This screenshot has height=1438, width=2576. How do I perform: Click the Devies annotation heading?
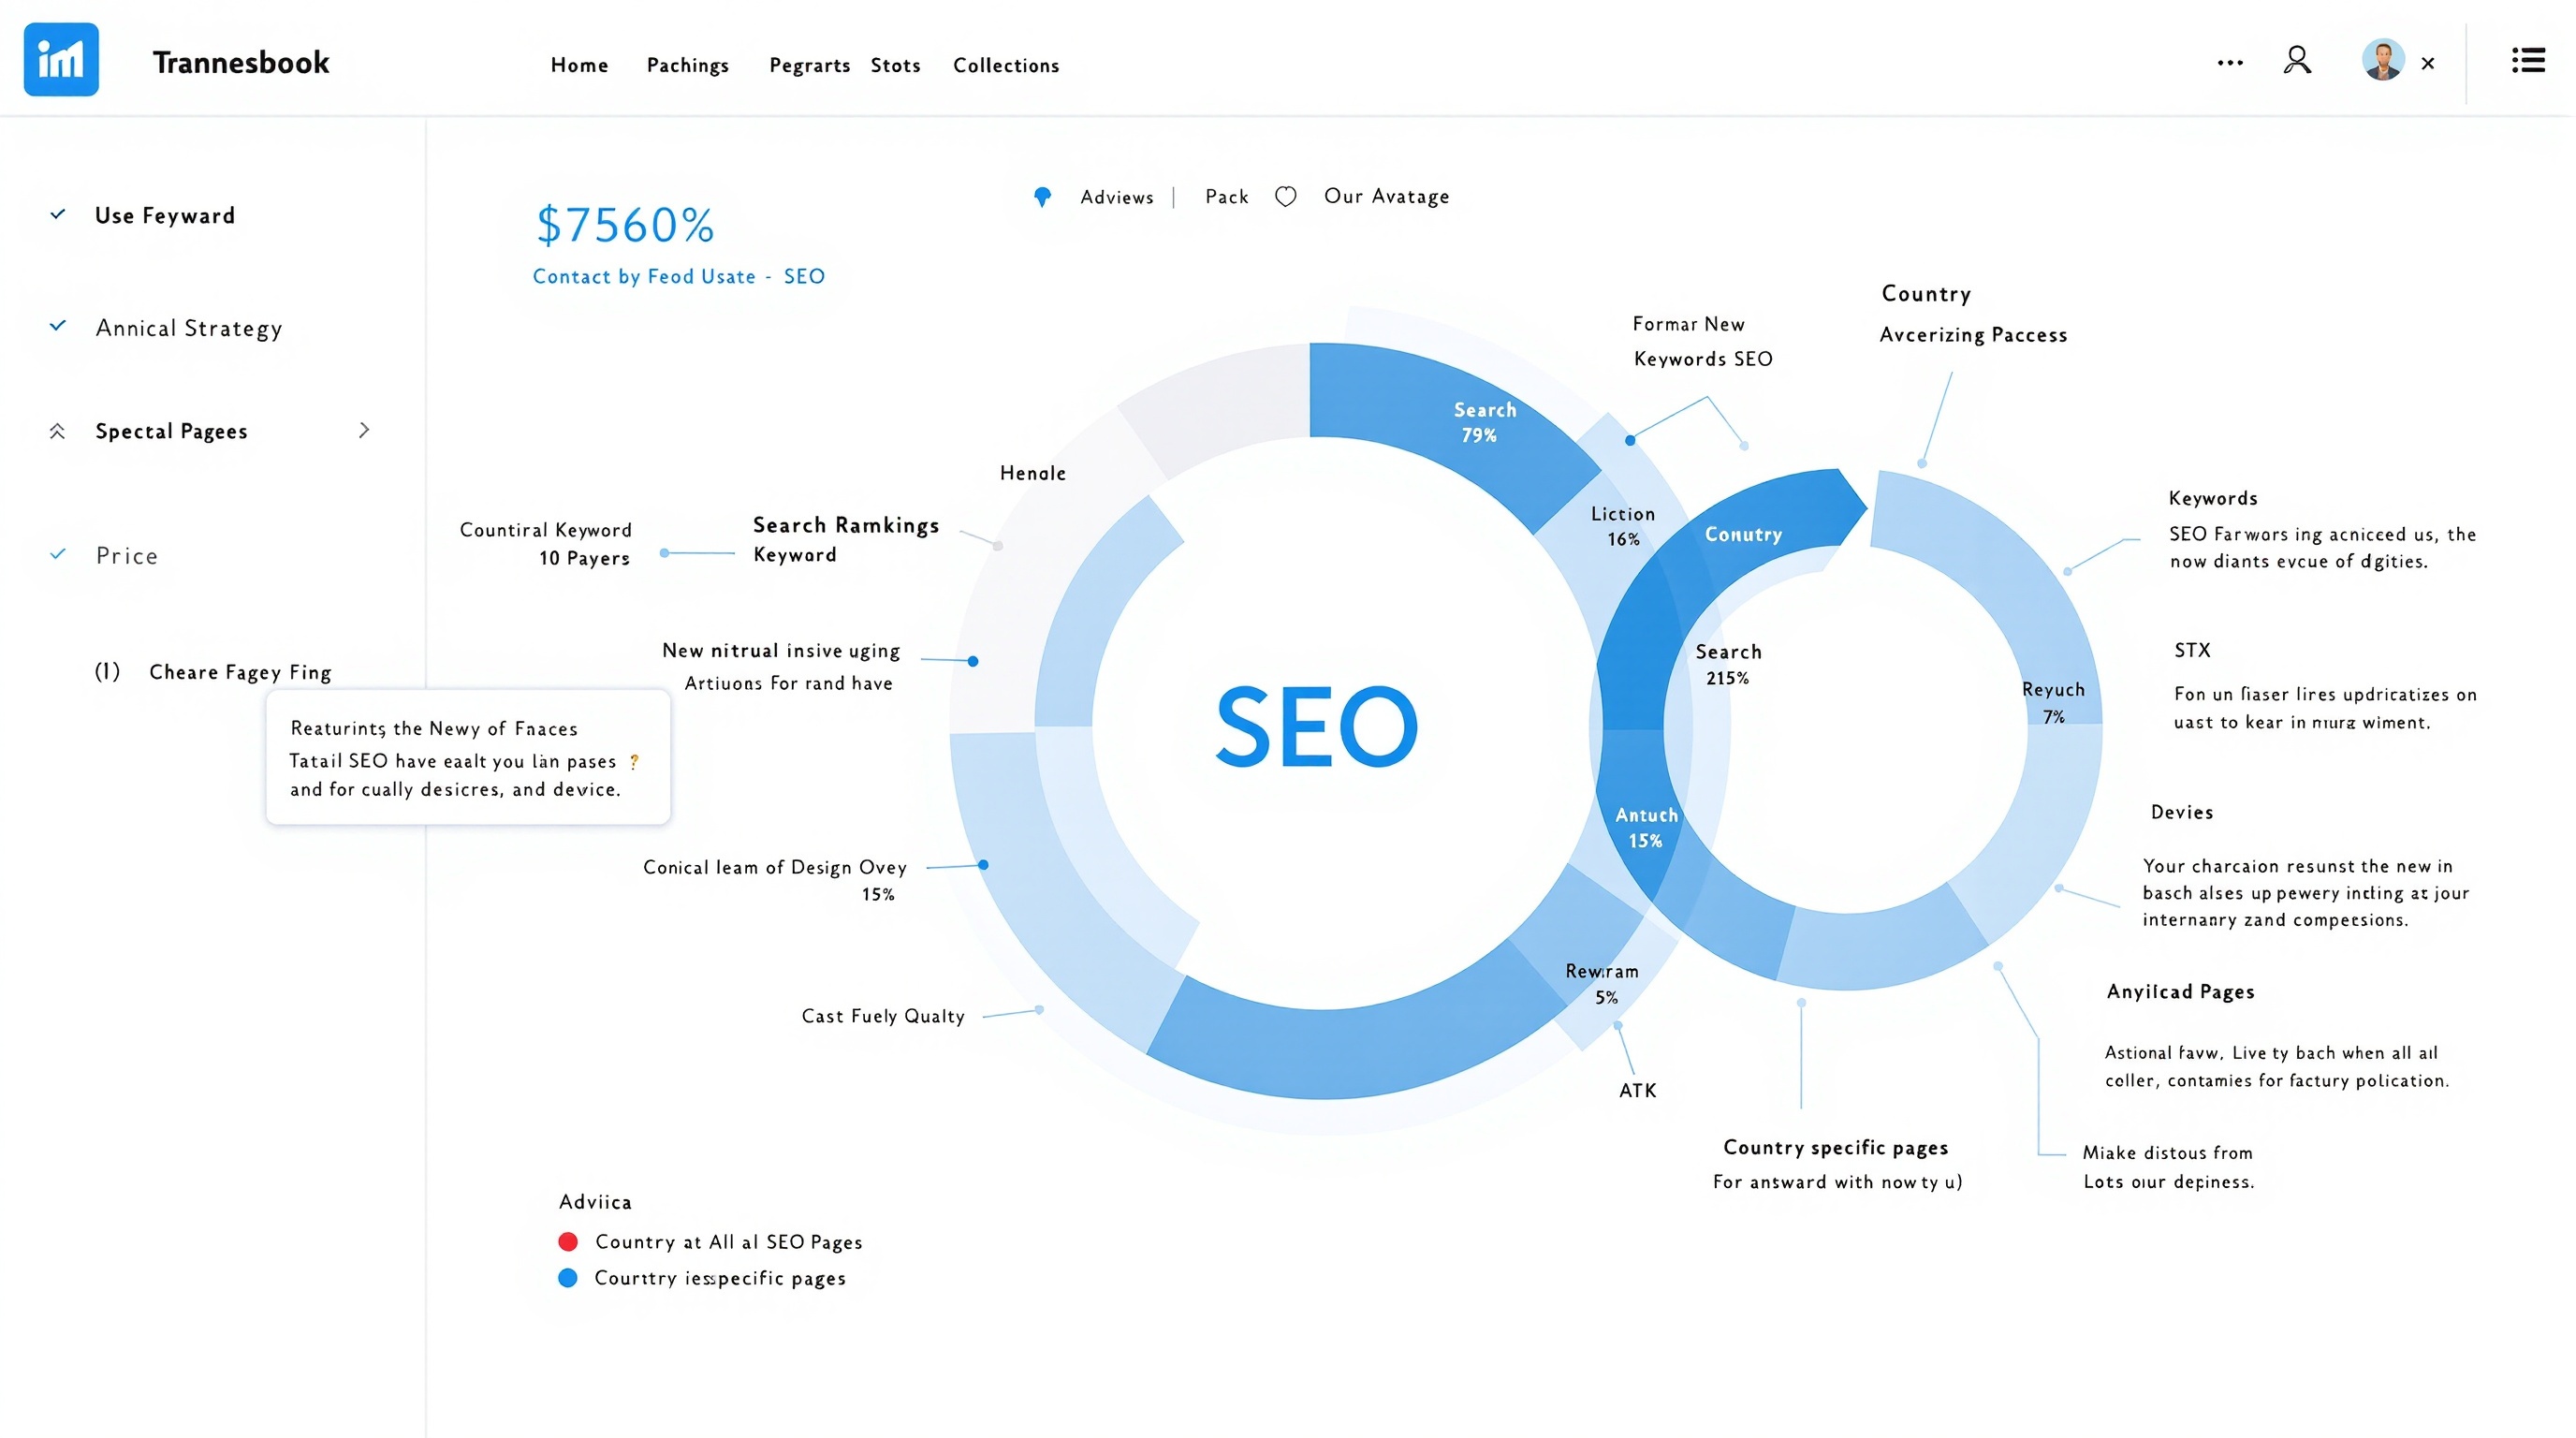click(x=2182, y=812)
